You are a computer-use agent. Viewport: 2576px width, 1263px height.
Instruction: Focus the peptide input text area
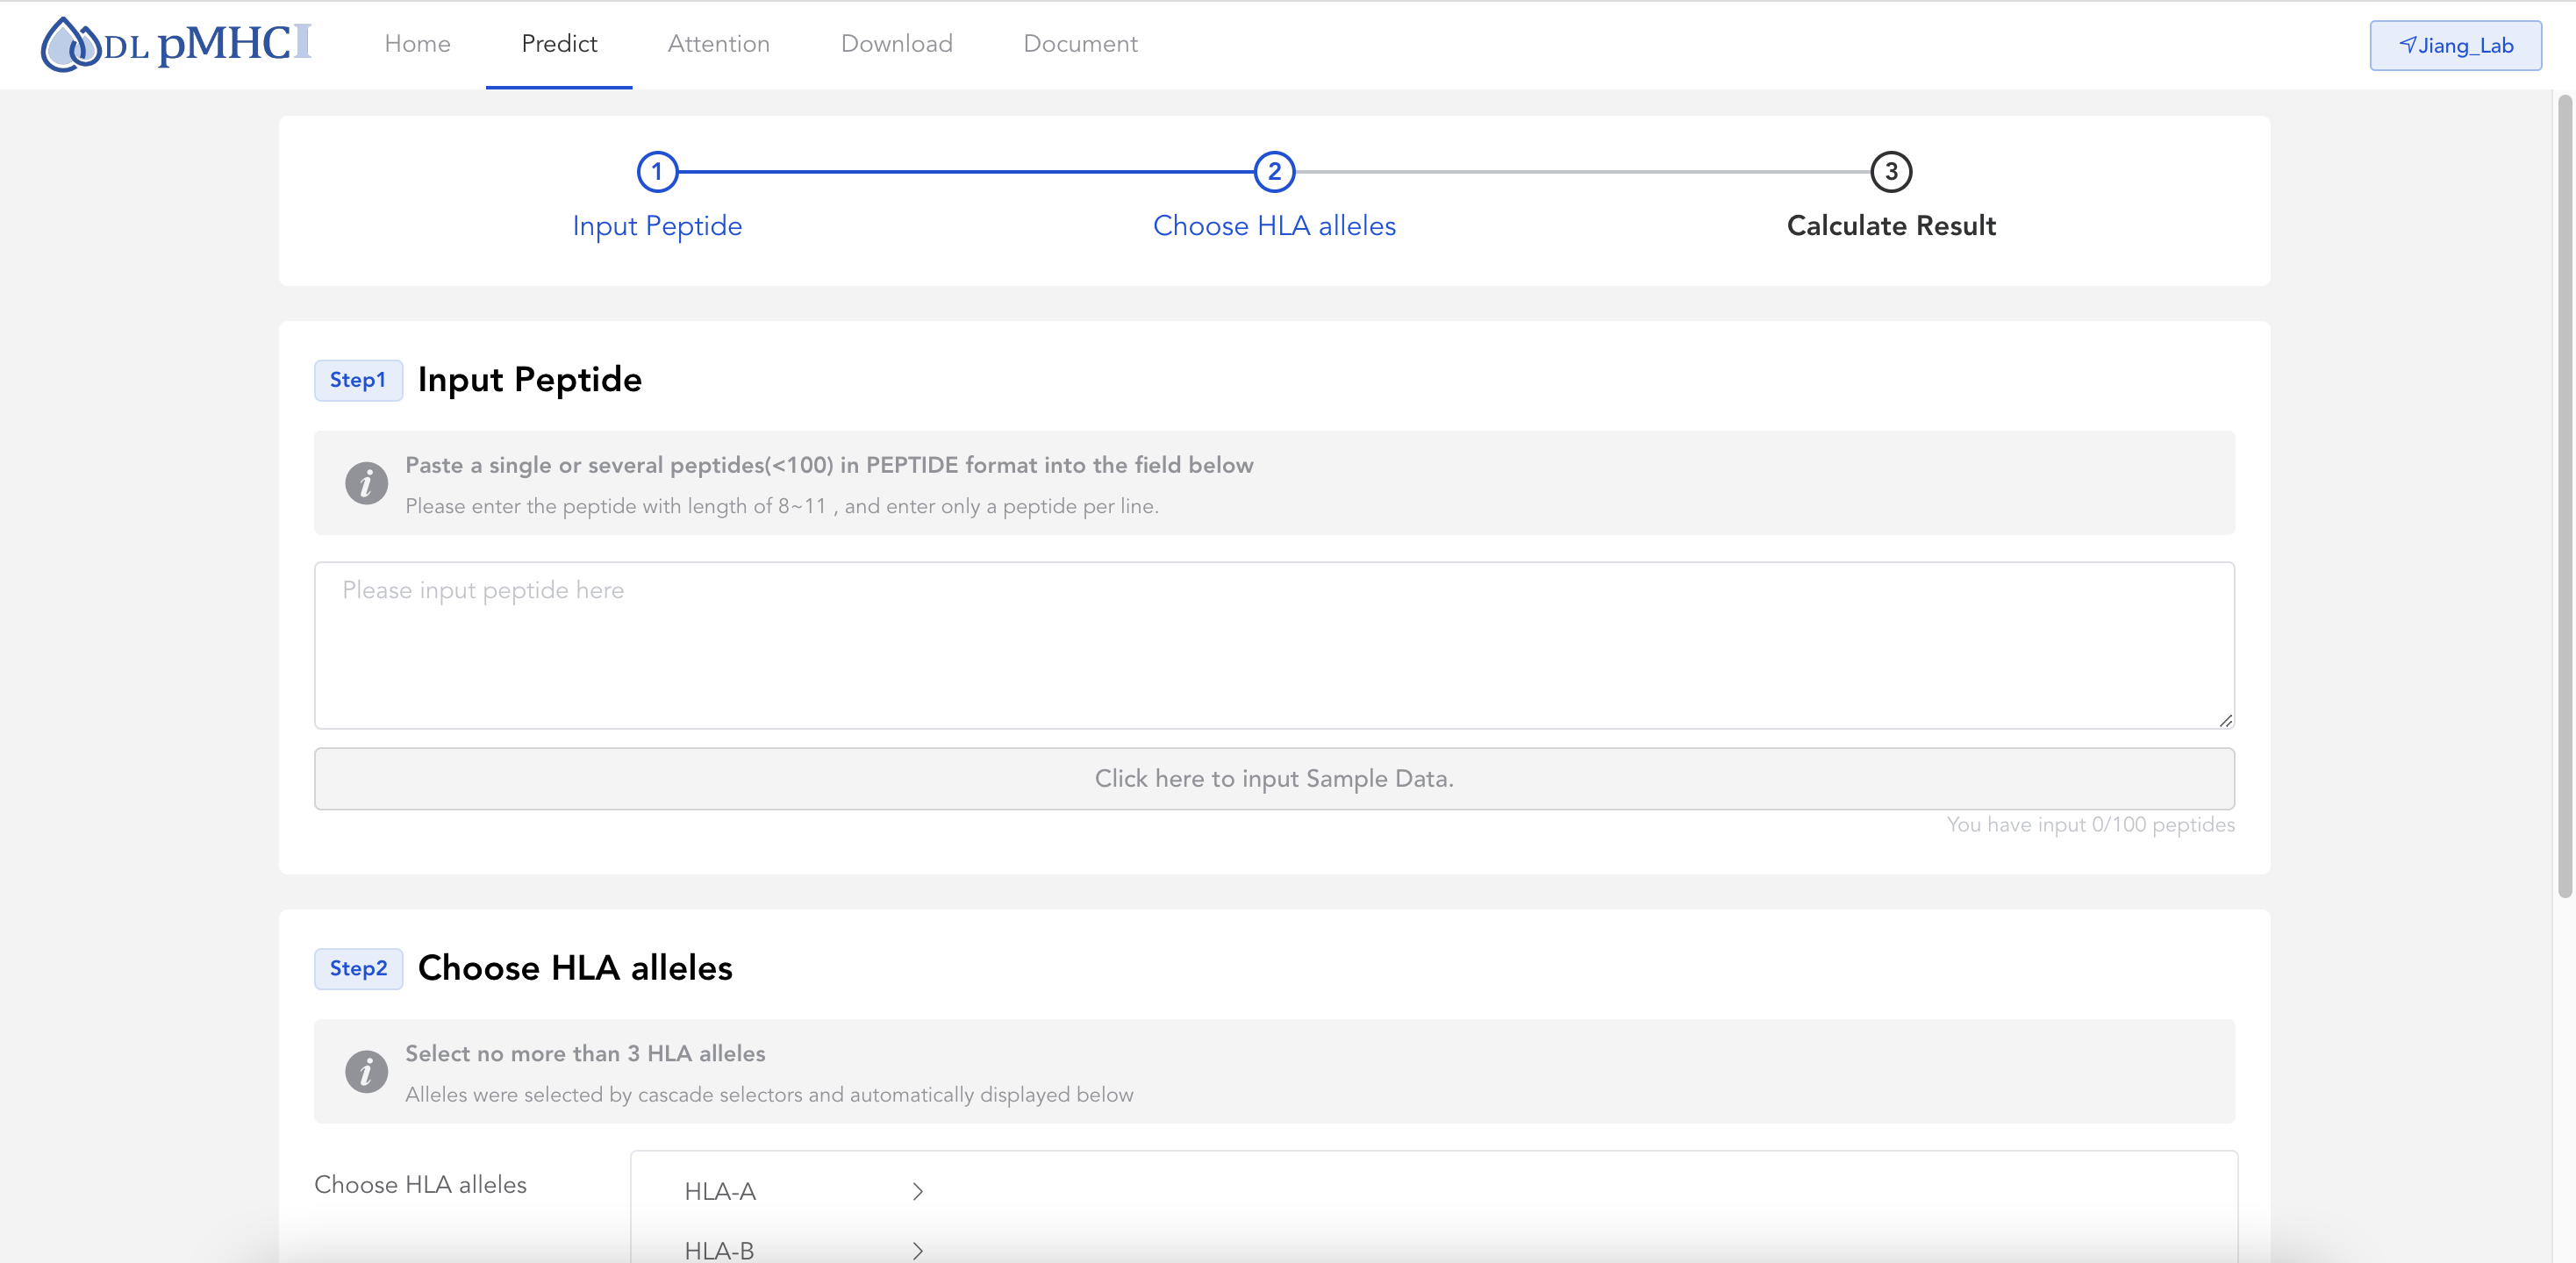(1274, 645)
